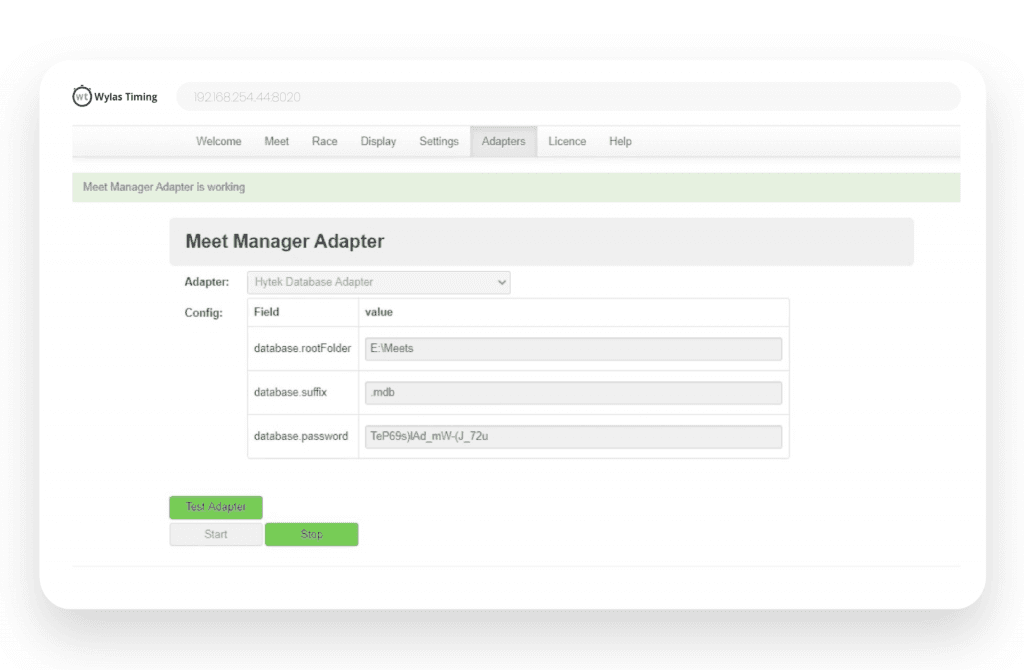Open the Help tab
This screenshot has height=670, width=1024.
(620, 141)
